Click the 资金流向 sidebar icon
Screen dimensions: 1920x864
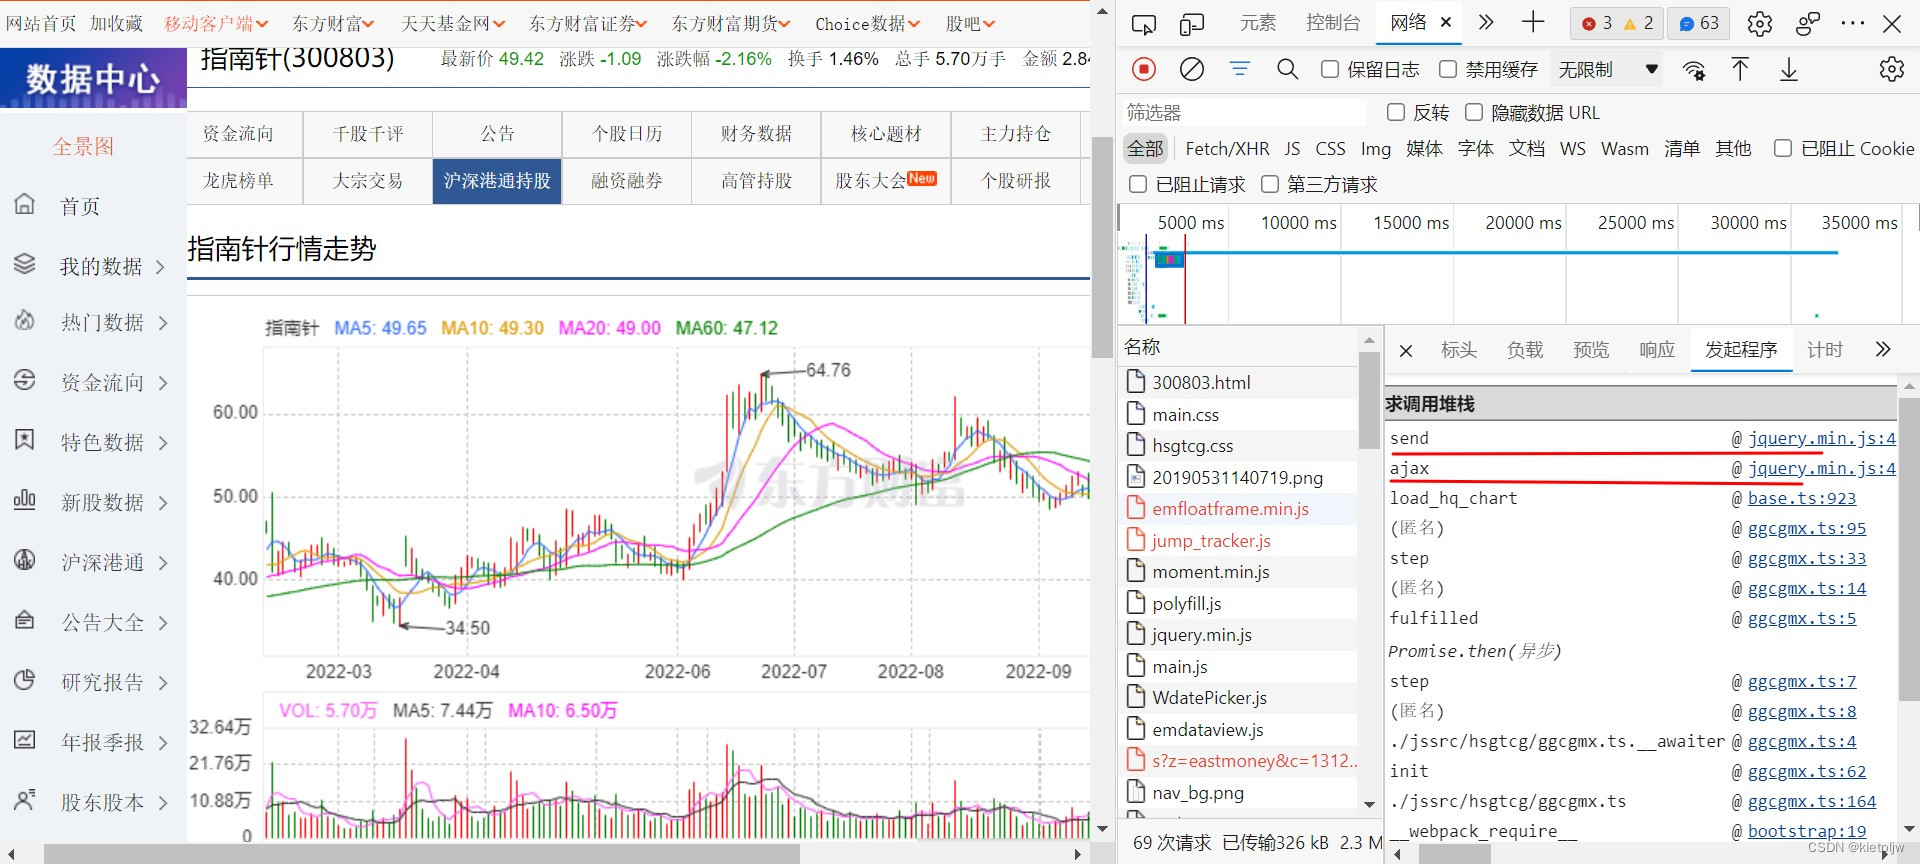point(25,380)
